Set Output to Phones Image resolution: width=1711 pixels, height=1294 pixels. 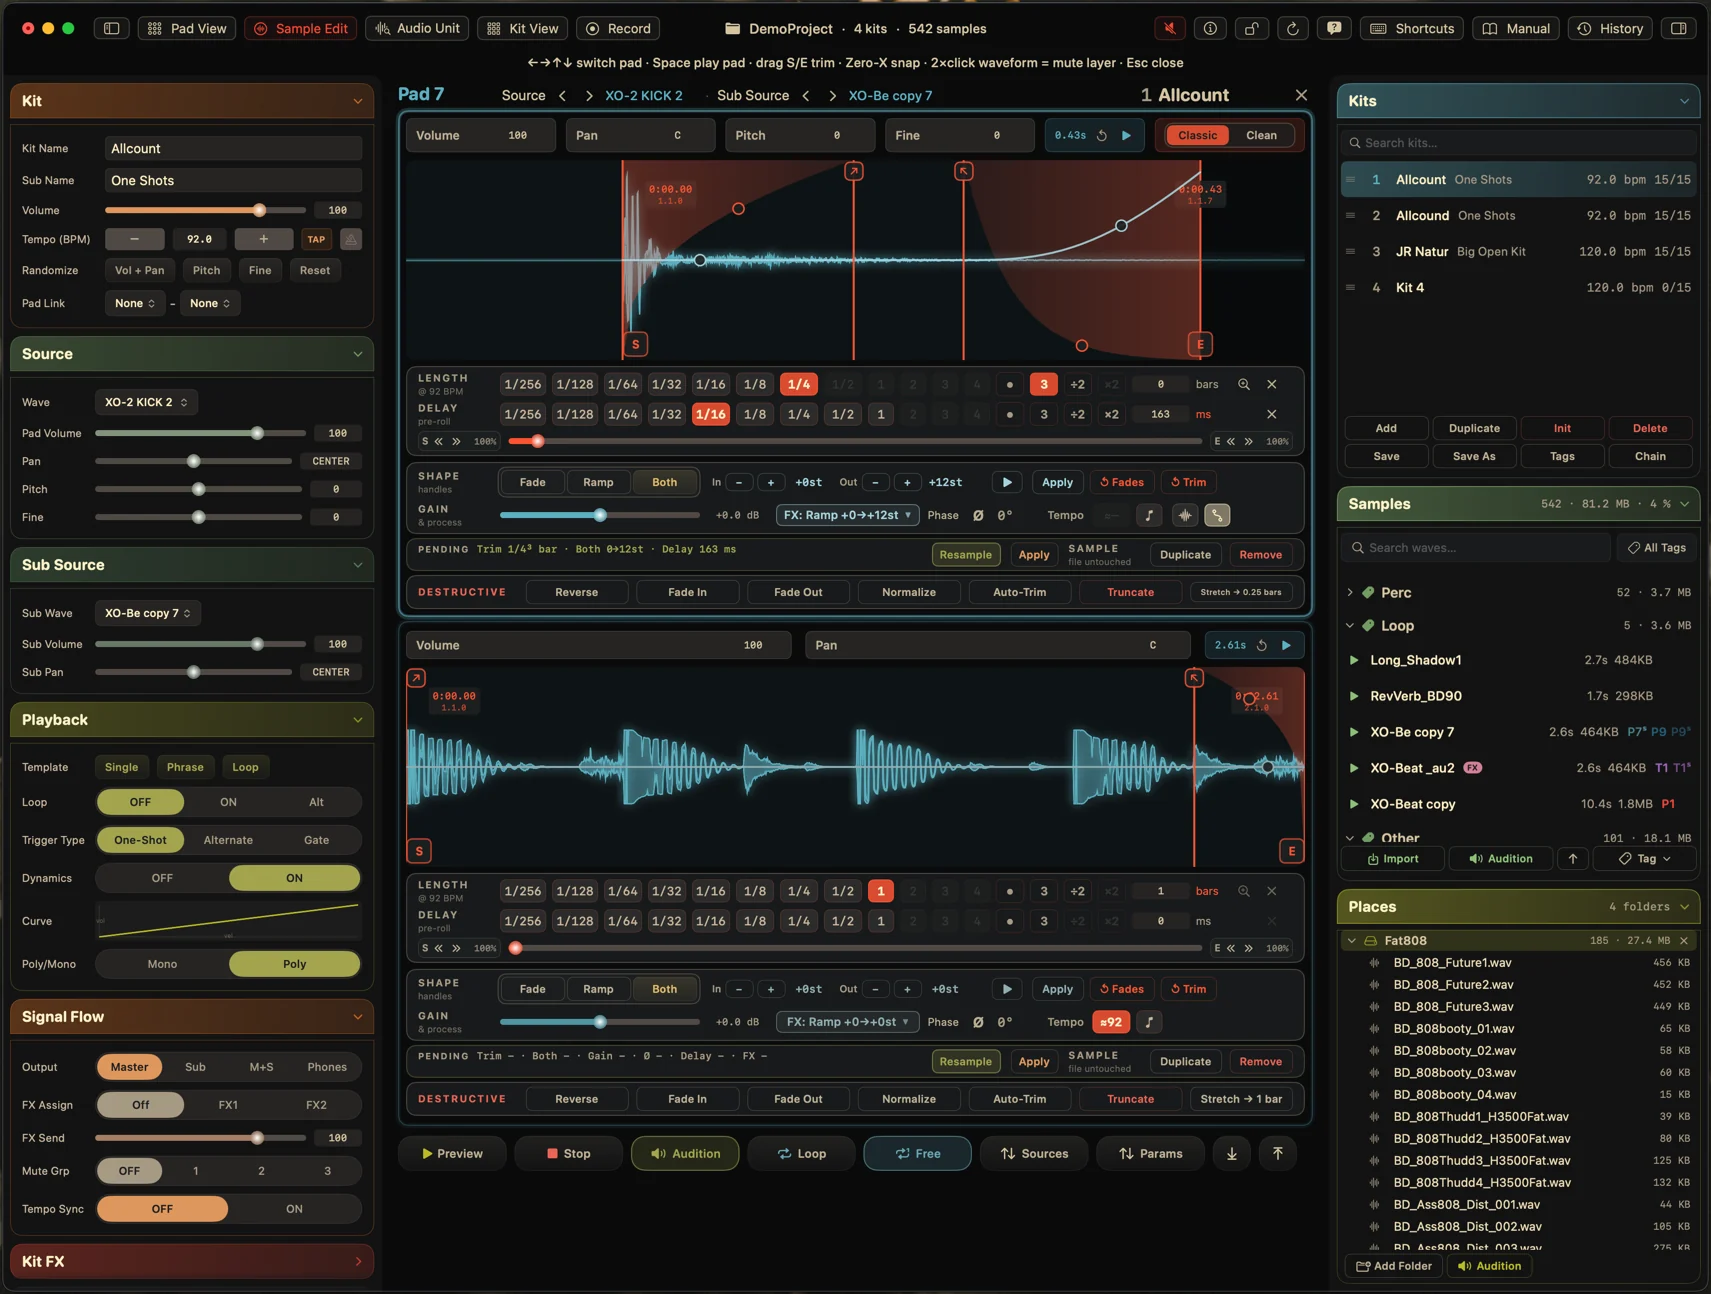click(327, 1067)
